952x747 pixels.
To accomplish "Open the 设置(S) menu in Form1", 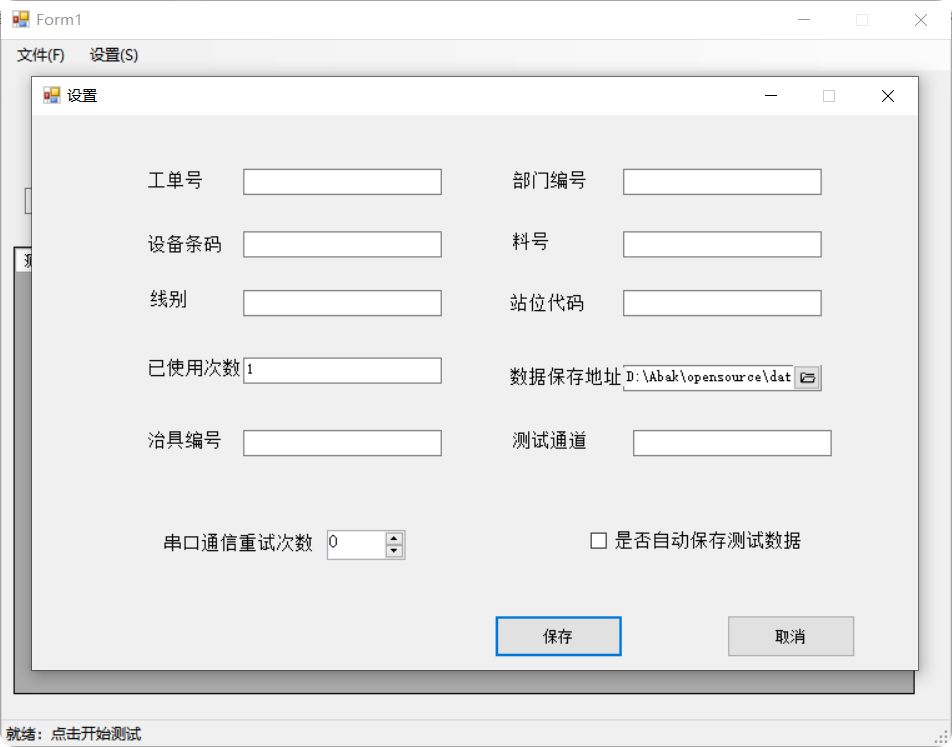I will point(114,55).
